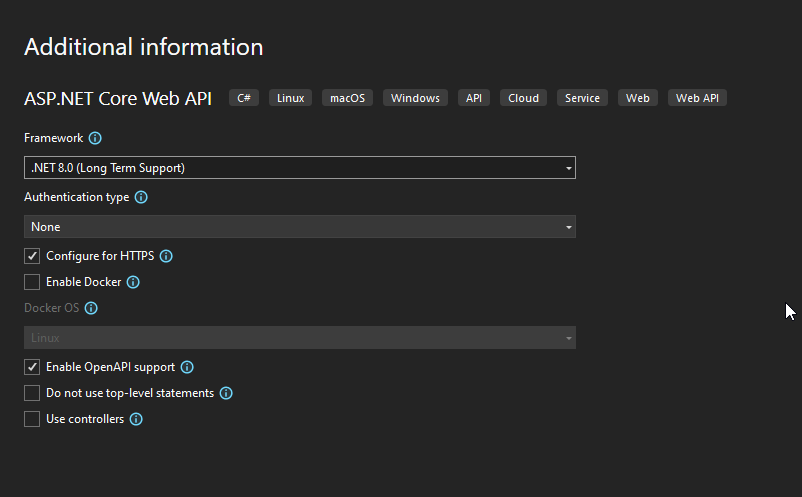Select the Cloud tag label
Viewport: 802px width, 497px height.
point(523,98)
